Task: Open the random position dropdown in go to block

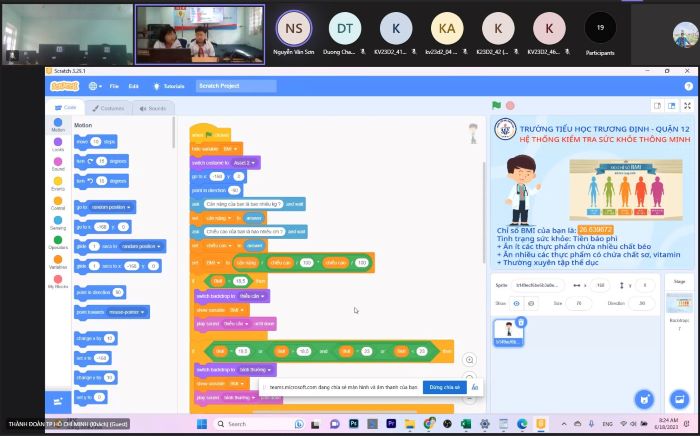Action: pyautogui.click(x=111, y=207)
